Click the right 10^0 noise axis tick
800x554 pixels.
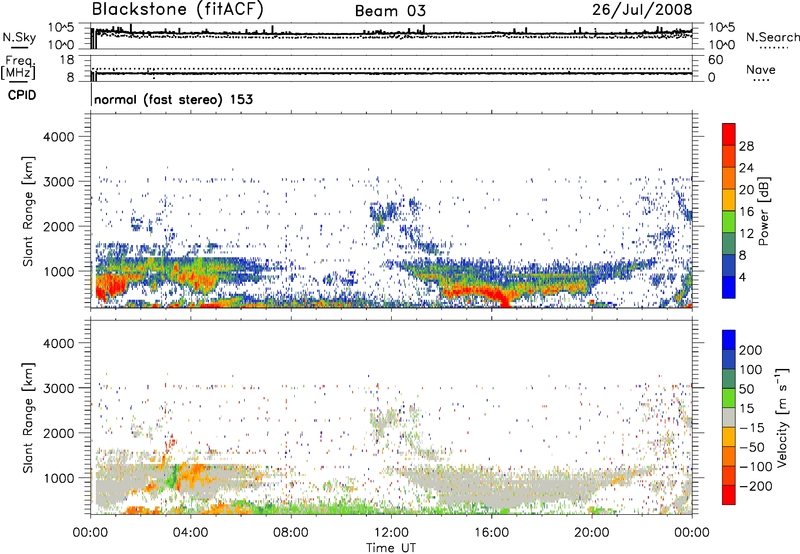(x=721, y=45)
